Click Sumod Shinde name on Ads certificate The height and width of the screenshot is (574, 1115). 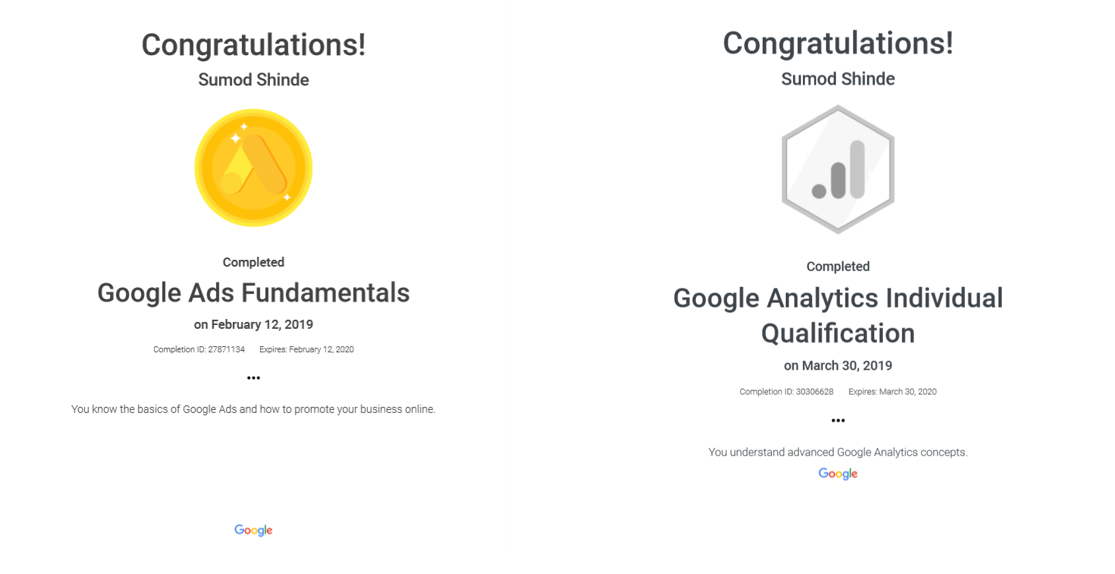[x=253, y=80]
